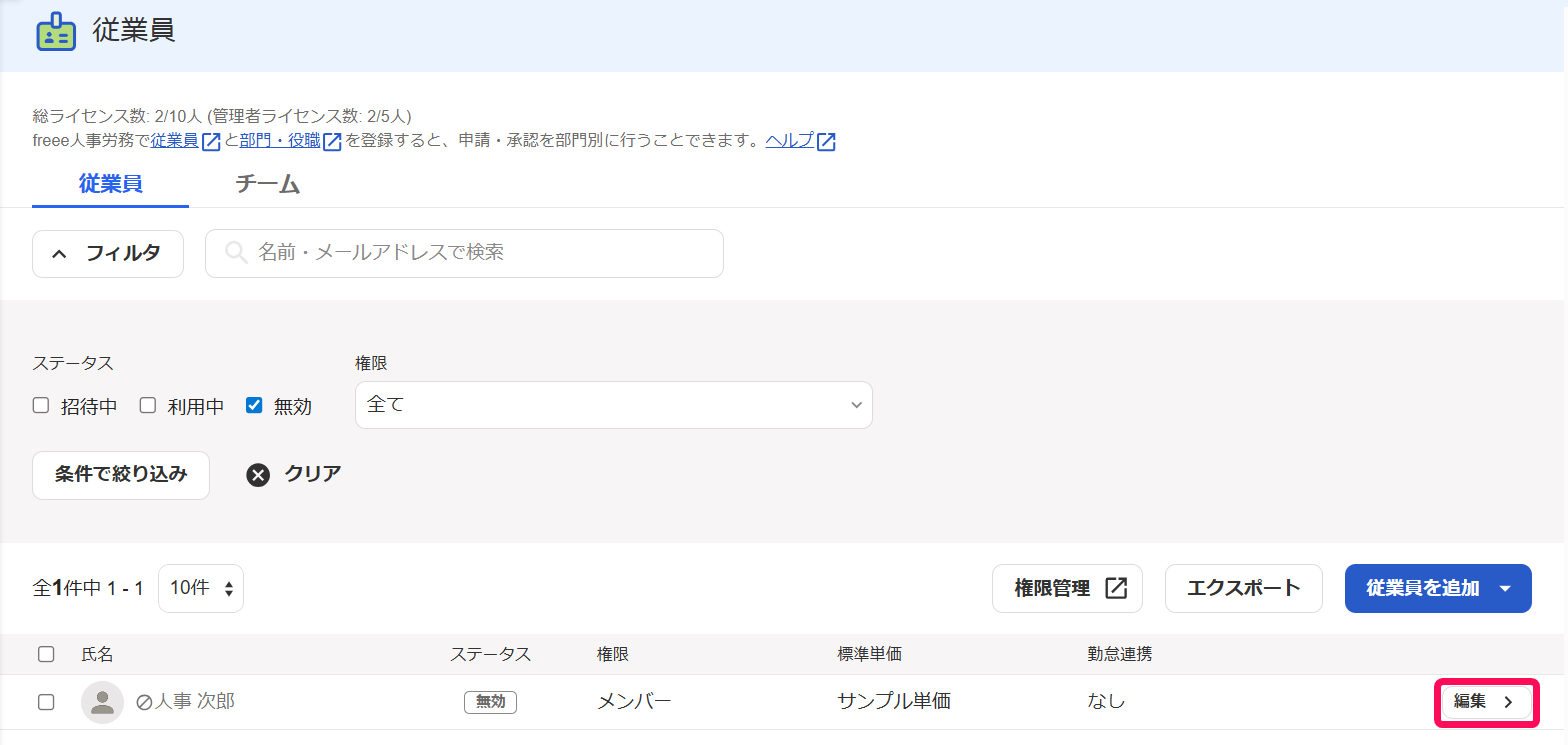Click the クリア button with the x icon
The image size is (1568, 745).
click(294, 475)
